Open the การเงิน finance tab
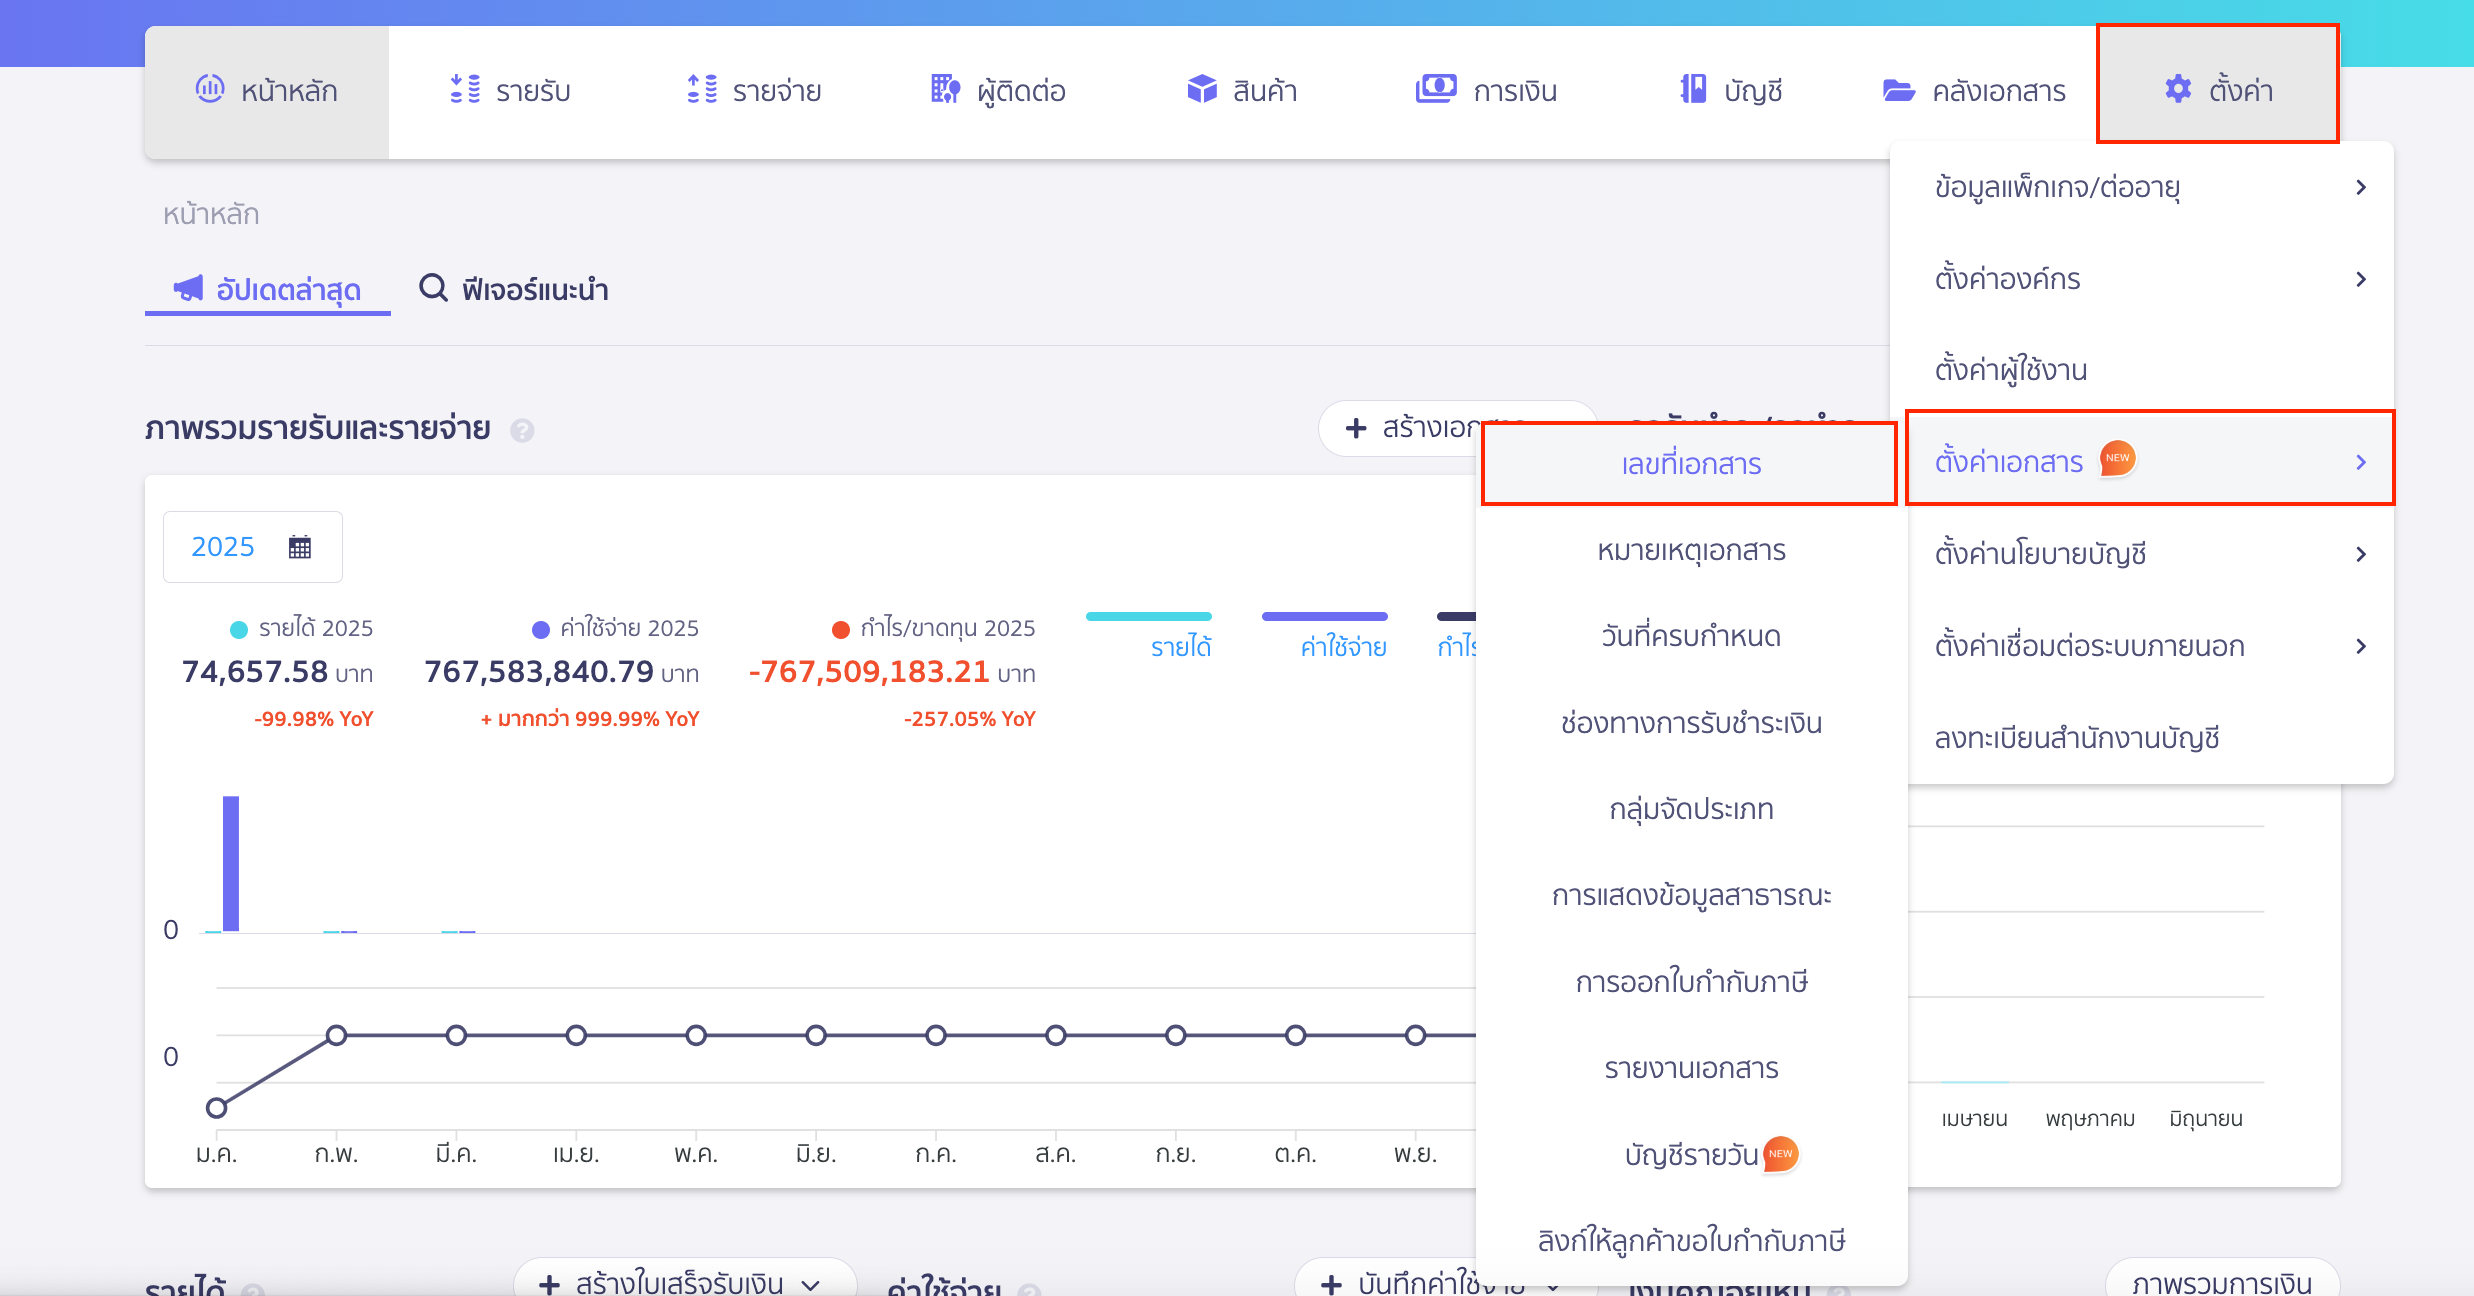The width and height of the screenshot is (2474, 1296). [1486, 91]
